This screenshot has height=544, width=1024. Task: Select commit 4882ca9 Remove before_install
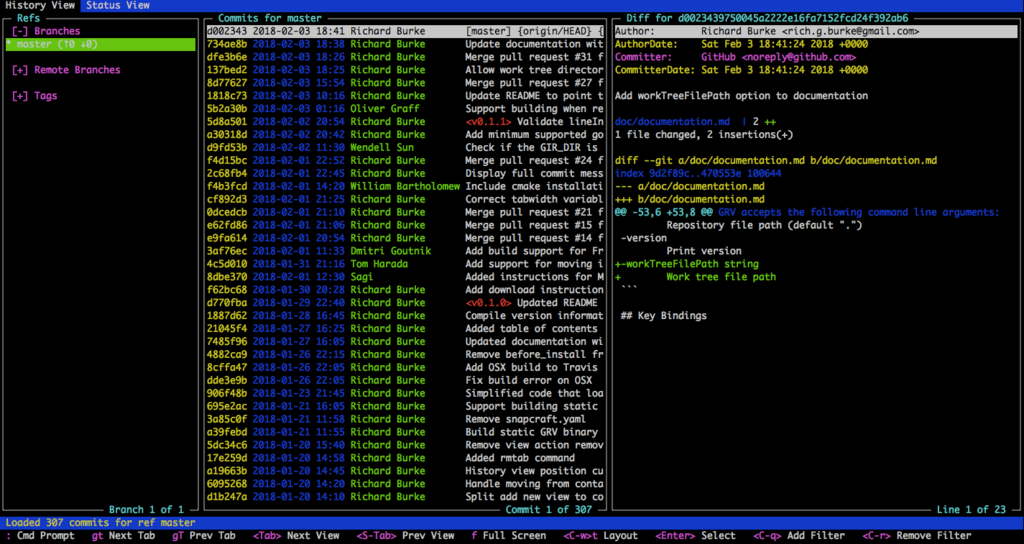[x=406, y=355]
